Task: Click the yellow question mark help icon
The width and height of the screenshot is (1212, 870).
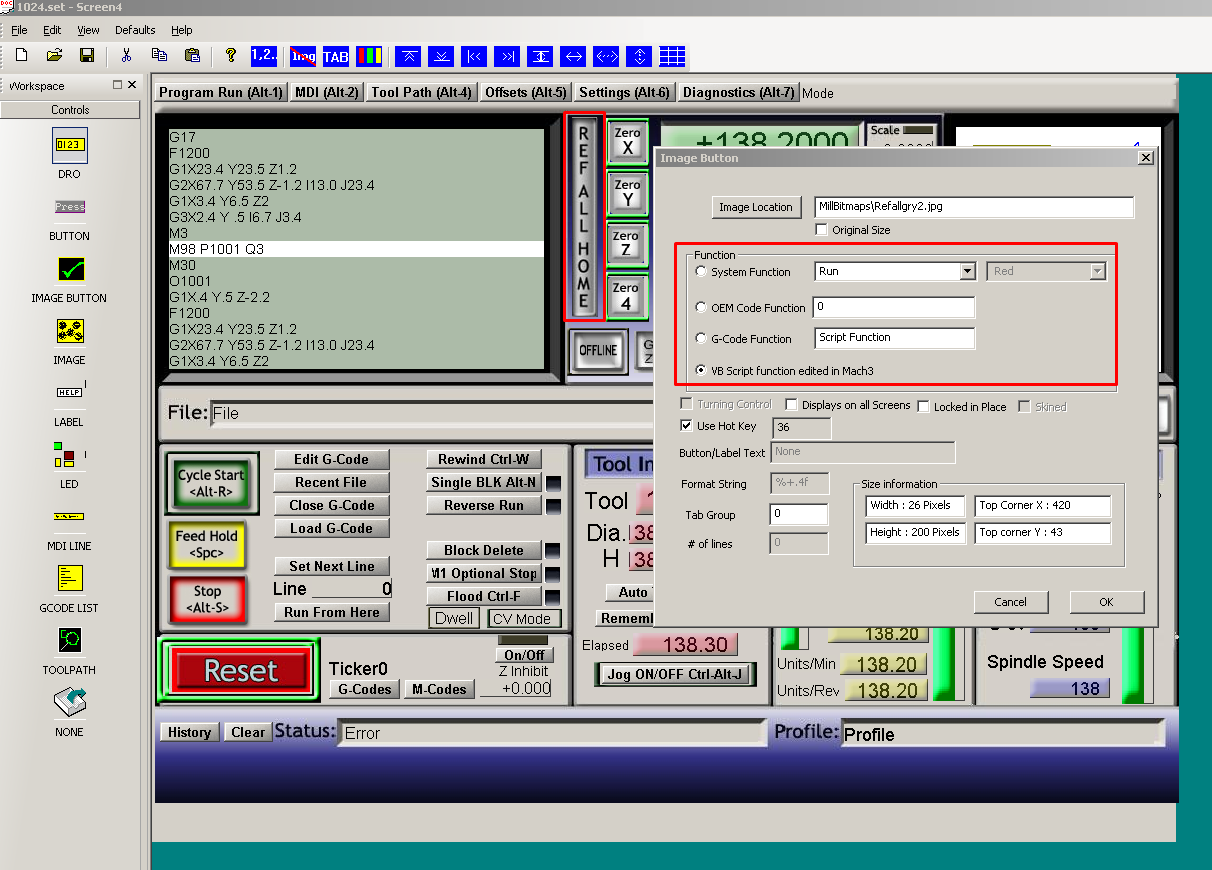Action: [231, 55]
